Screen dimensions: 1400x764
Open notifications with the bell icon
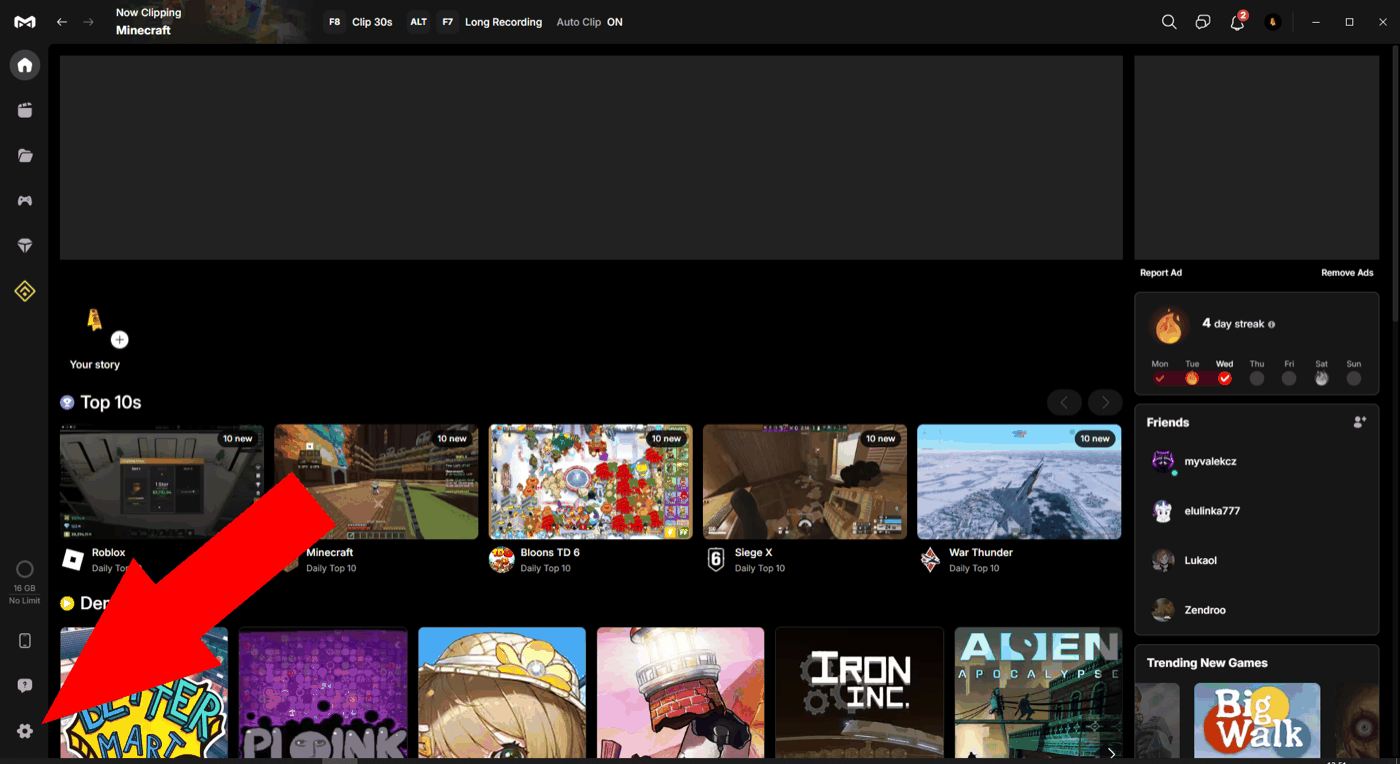pyautogui.click(x=1237, y=22)
